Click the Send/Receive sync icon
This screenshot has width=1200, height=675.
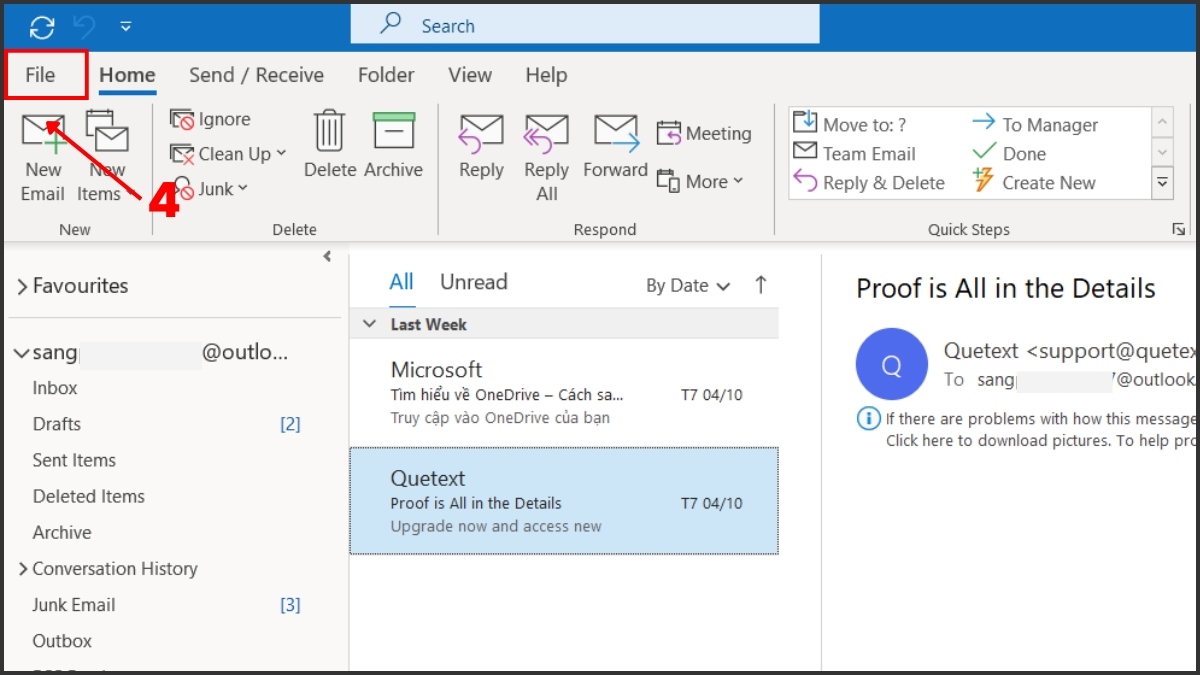[x=42, y=26]
